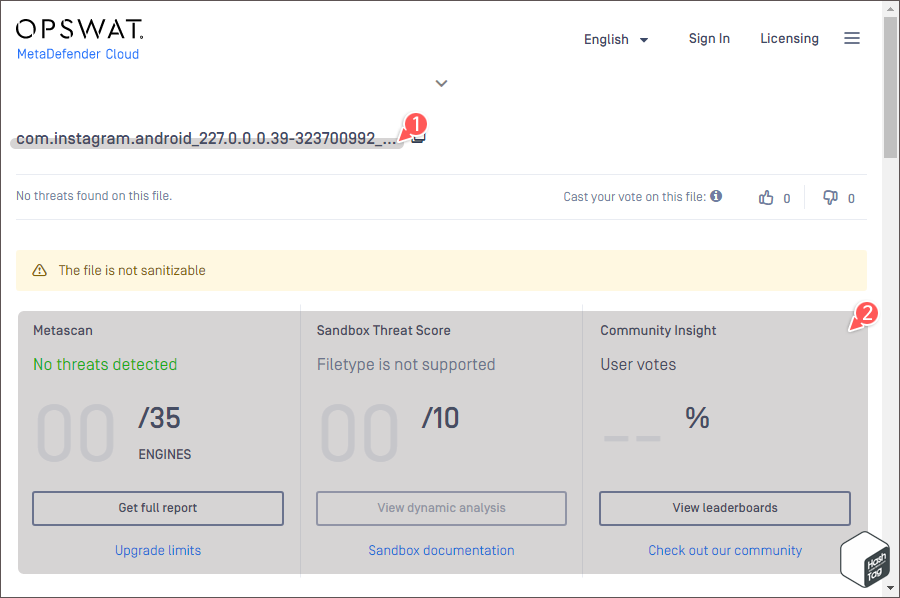Viewport: 900px width, 598px height.
Task: Click Get full report button
Action: point(158,508)
